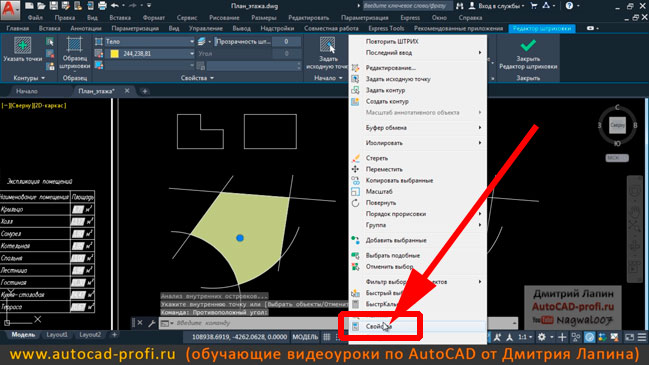Click the search binoculars icon
This screenshot has width=649, height=365.
tap(459, 6)
